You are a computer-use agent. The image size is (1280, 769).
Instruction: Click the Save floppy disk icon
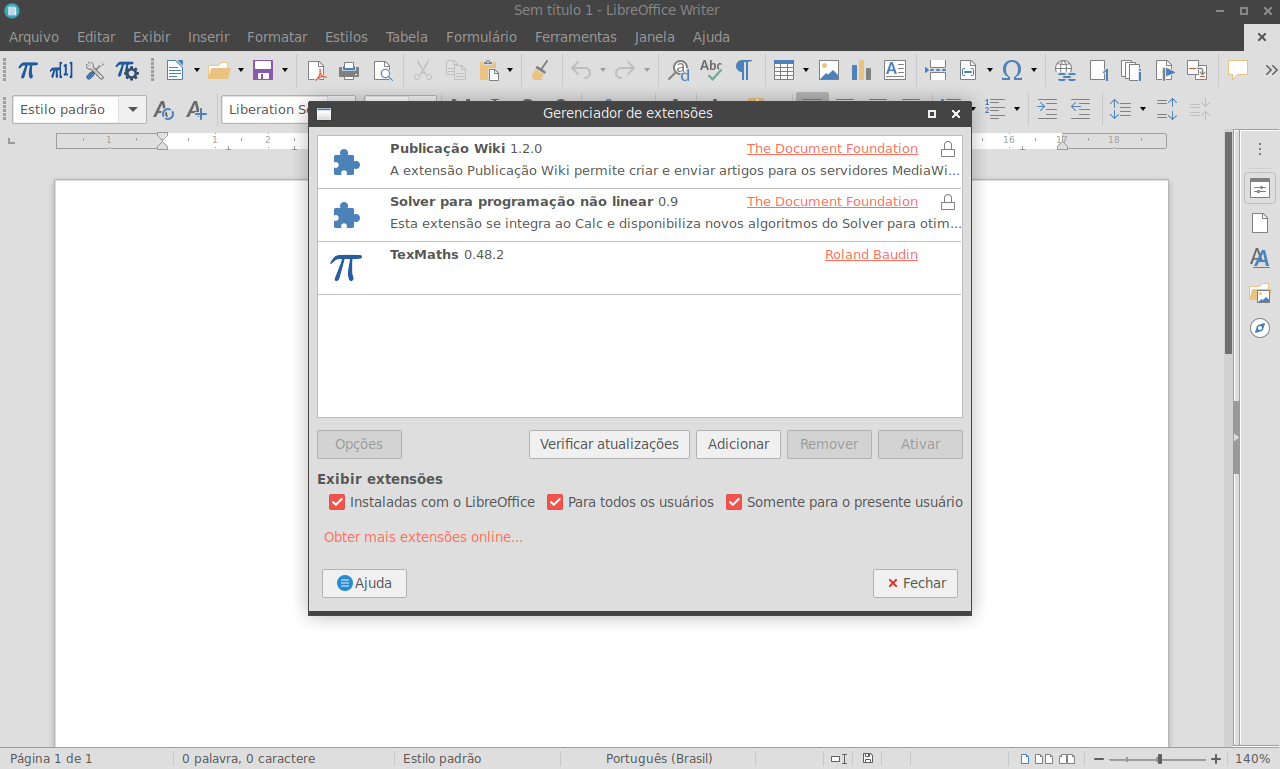(263, 70)
